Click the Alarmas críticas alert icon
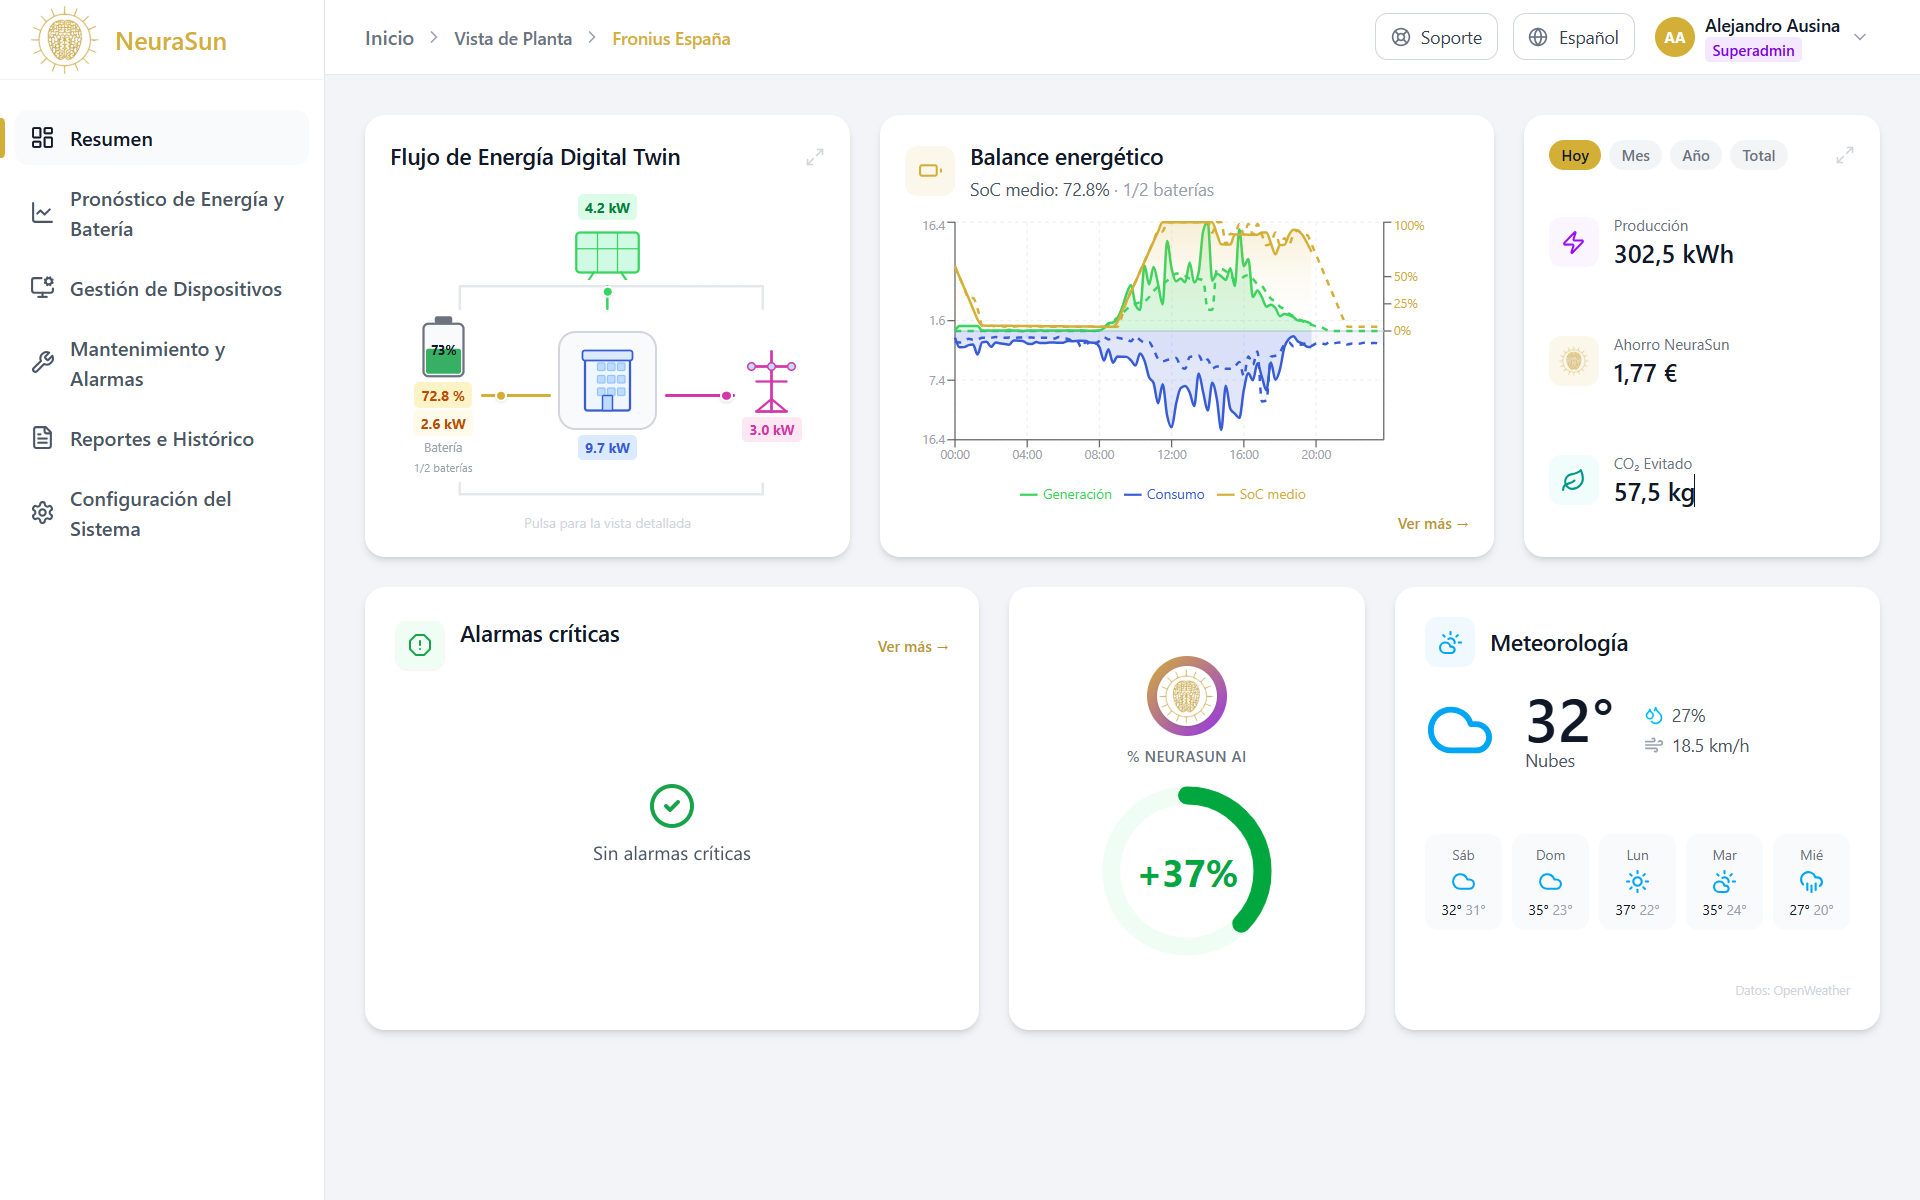 tap(420, 645)
